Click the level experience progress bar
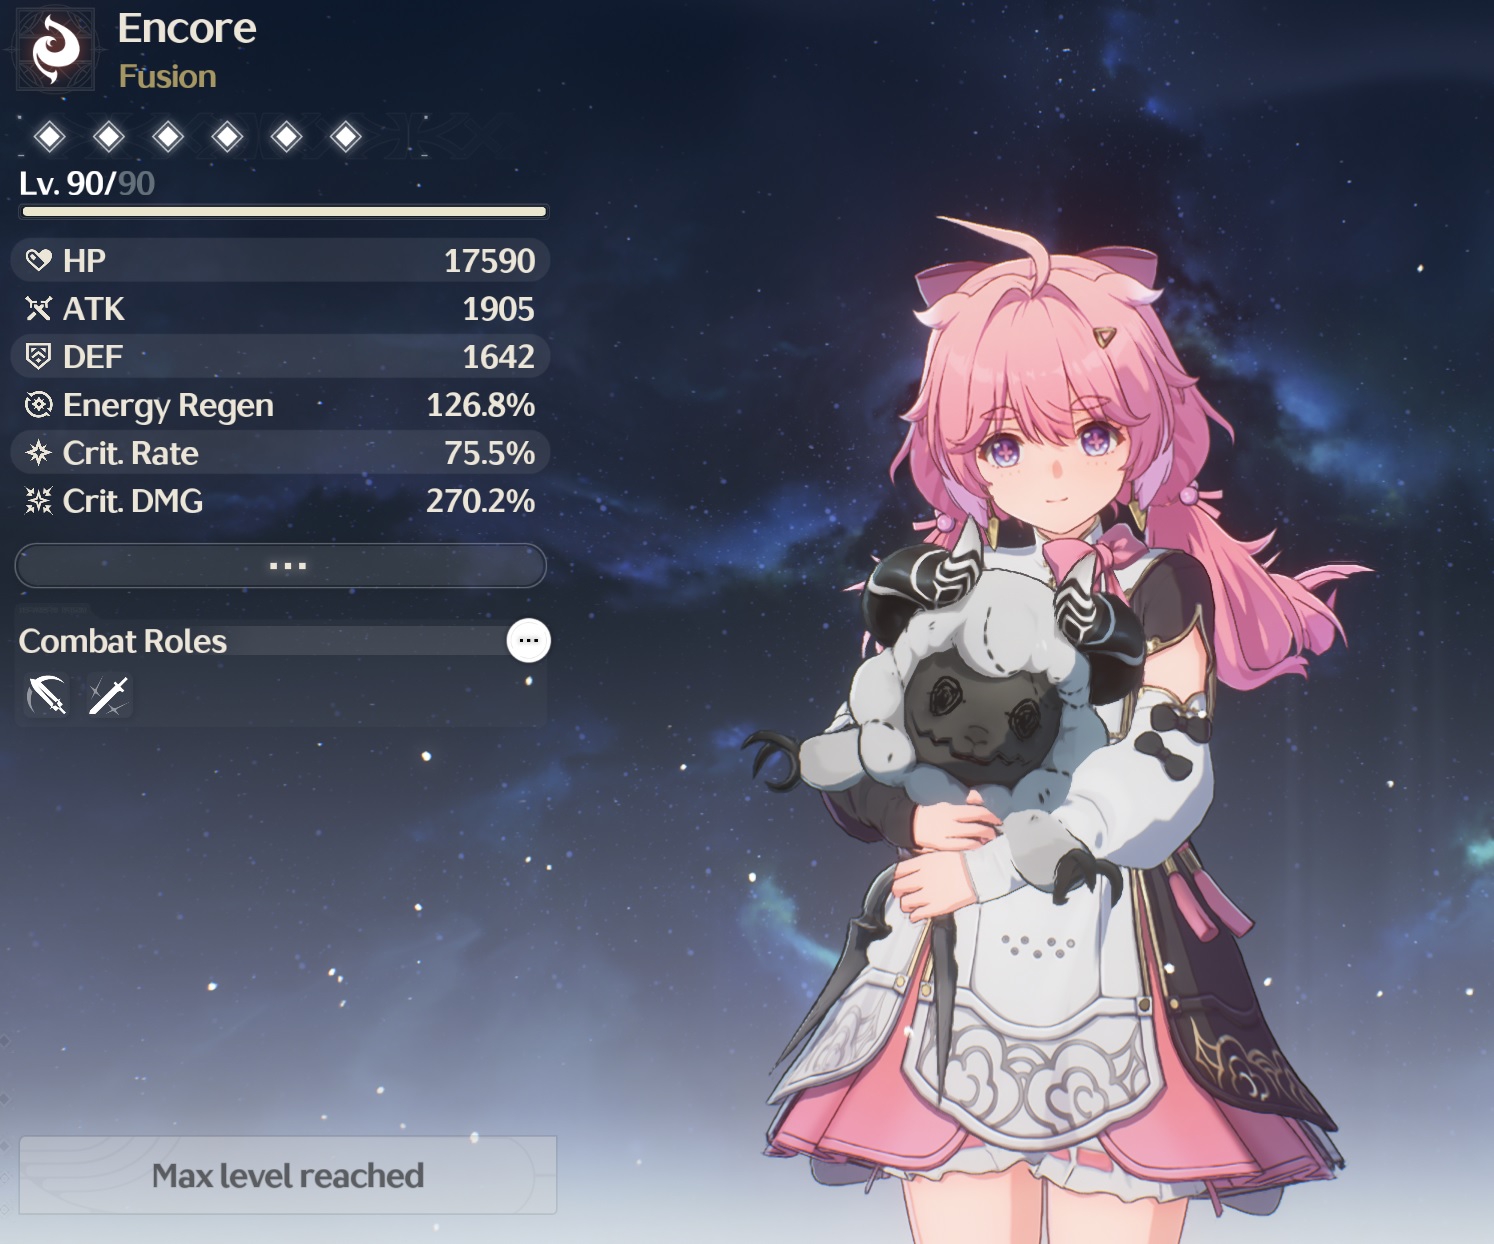The width and height of the screenshot is (1494, 1244). (284, 211)
